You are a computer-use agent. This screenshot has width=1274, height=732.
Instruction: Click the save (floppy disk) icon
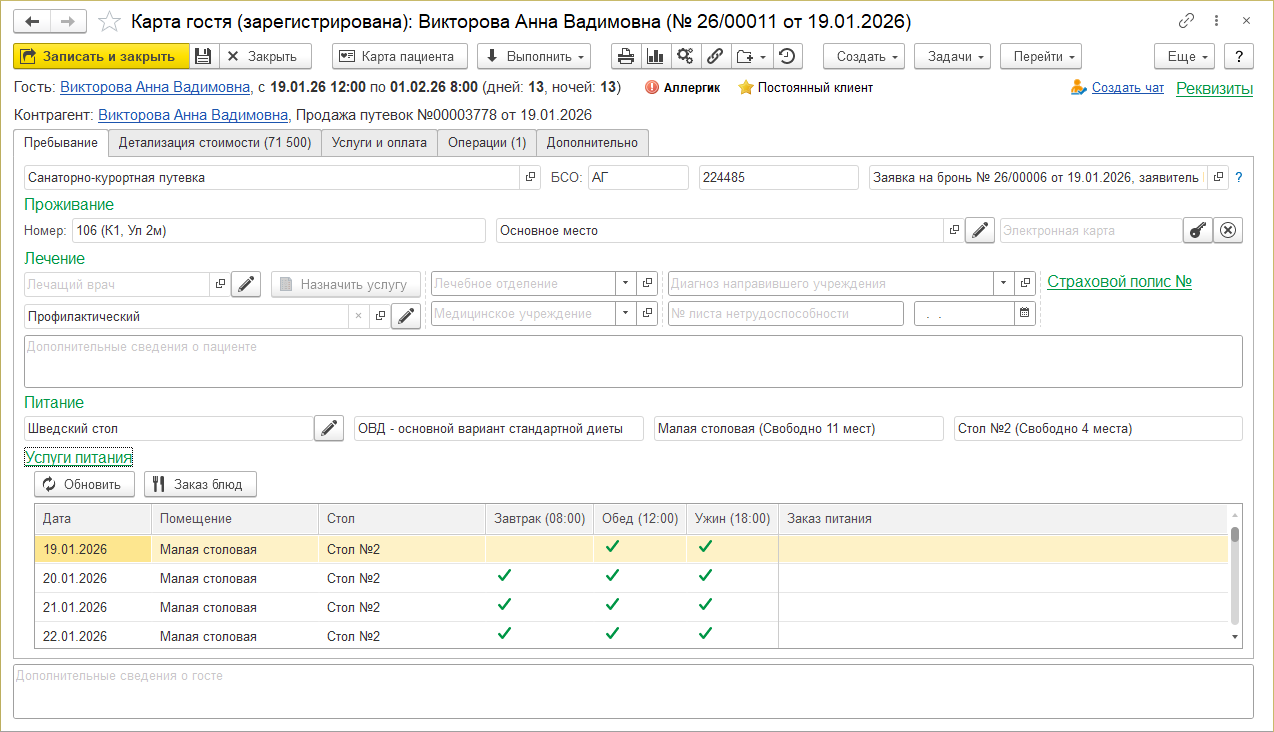pyautogui.click(x=203, y=57)
